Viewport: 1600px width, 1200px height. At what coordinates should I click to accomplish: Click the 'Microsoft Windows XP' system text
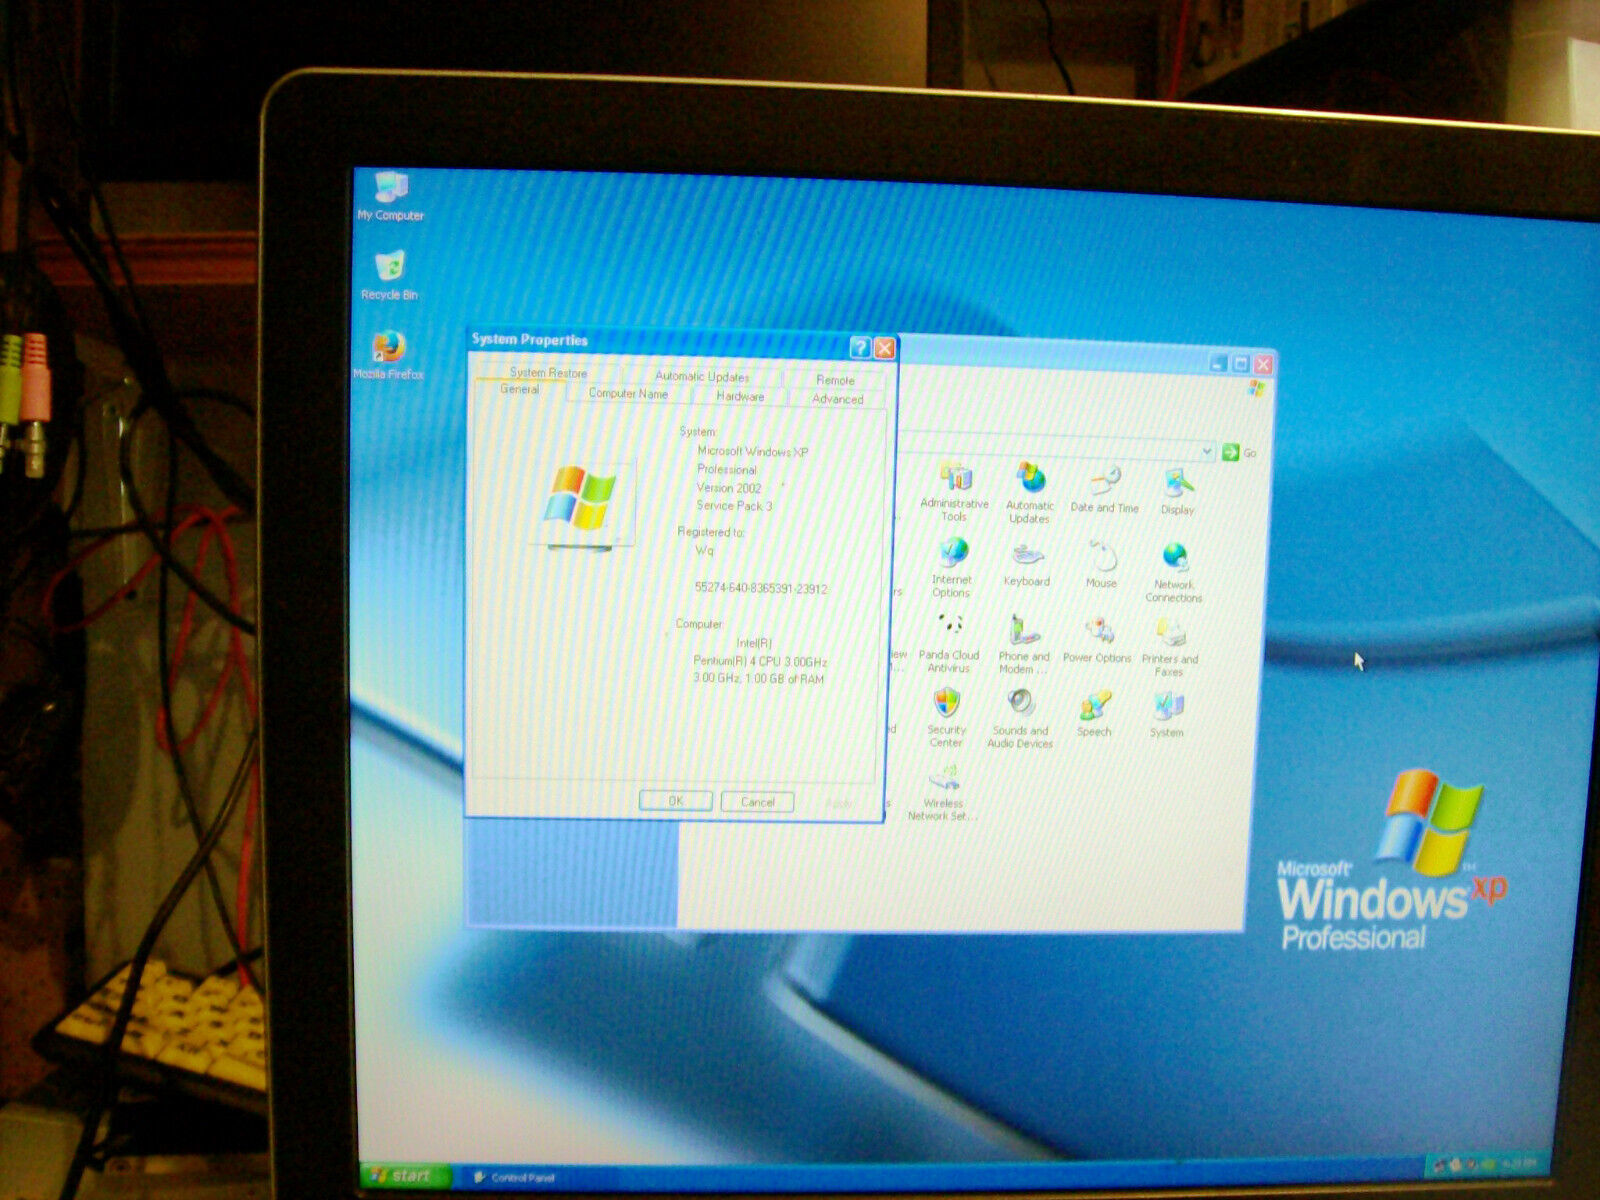pyautogui.click(x=752, y=452)
